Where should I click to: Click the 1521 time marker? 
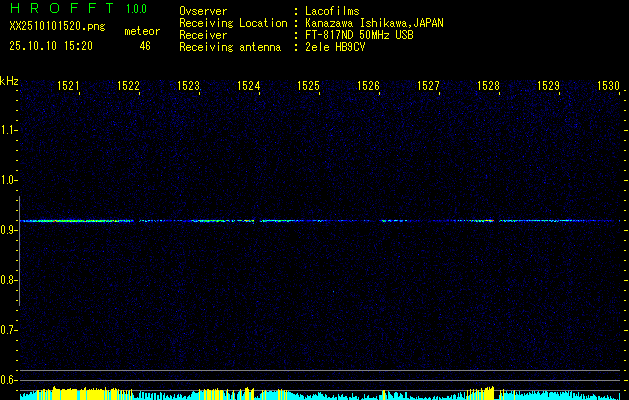pyautogui.click(x=69, y=87)
